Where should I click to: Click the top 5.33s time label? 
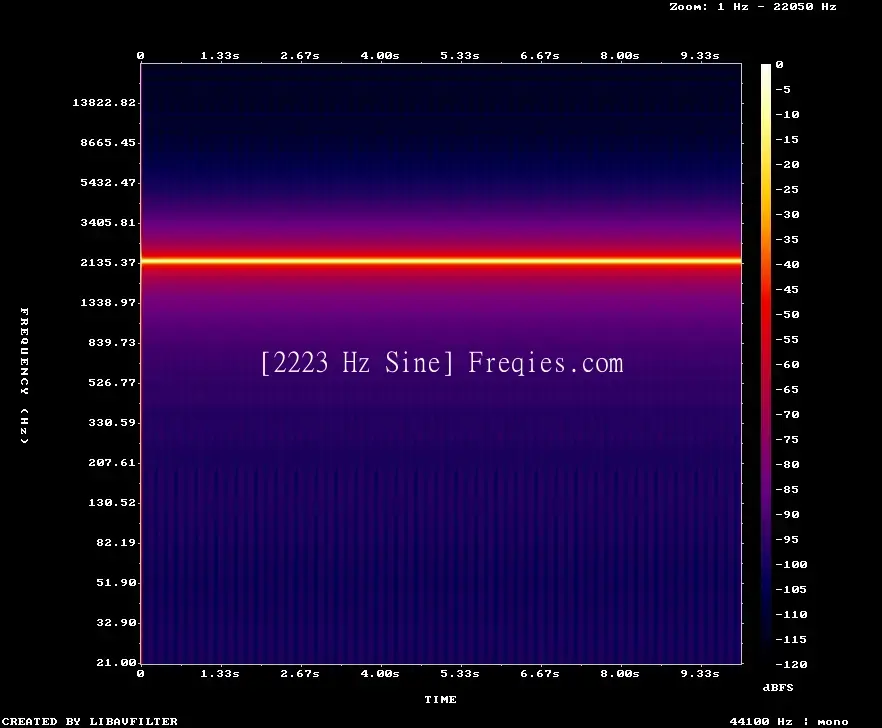point(460,56)
